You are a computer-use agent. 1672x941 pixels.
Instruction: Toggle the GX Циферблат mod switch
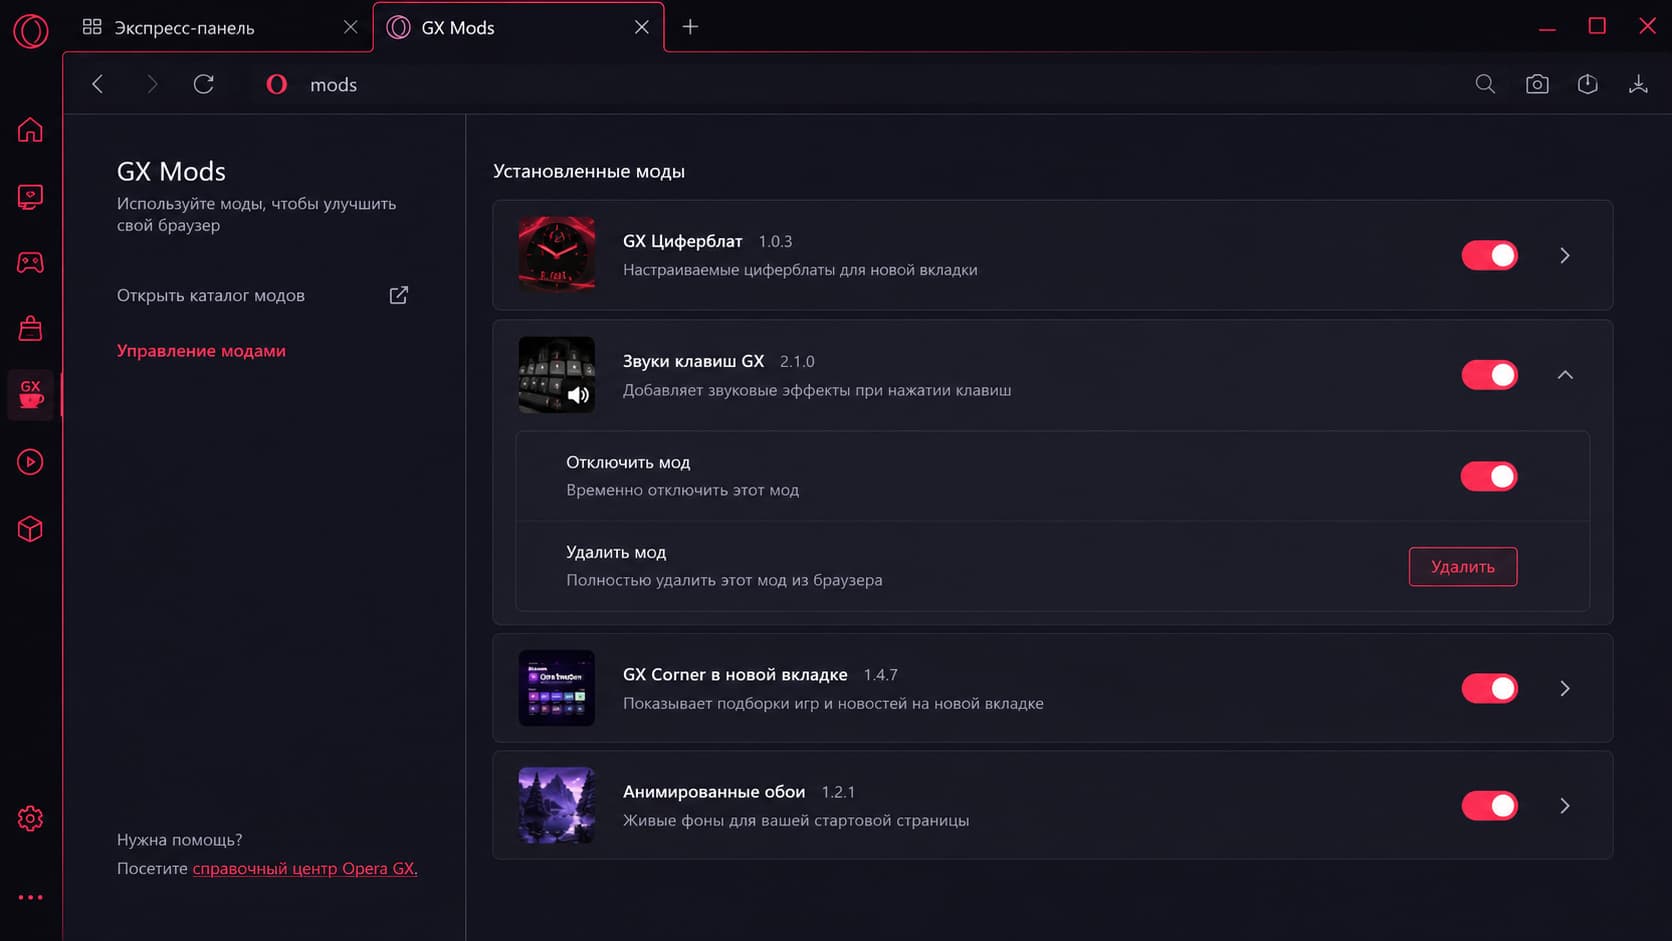[1490, 255]
